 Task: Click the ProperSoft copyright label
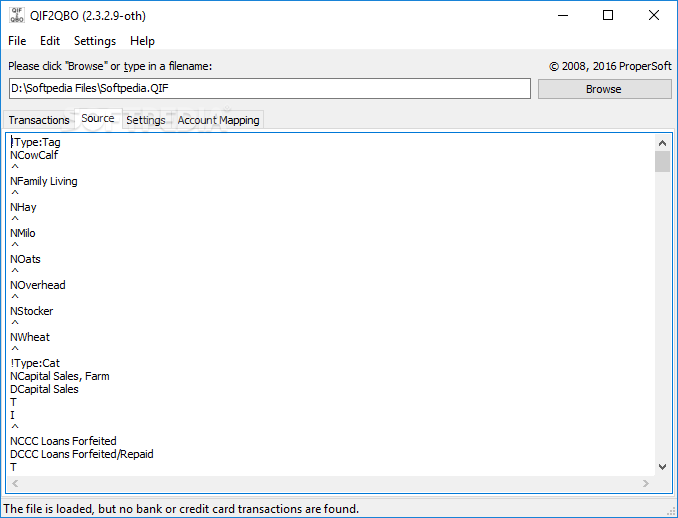[610, 66]
